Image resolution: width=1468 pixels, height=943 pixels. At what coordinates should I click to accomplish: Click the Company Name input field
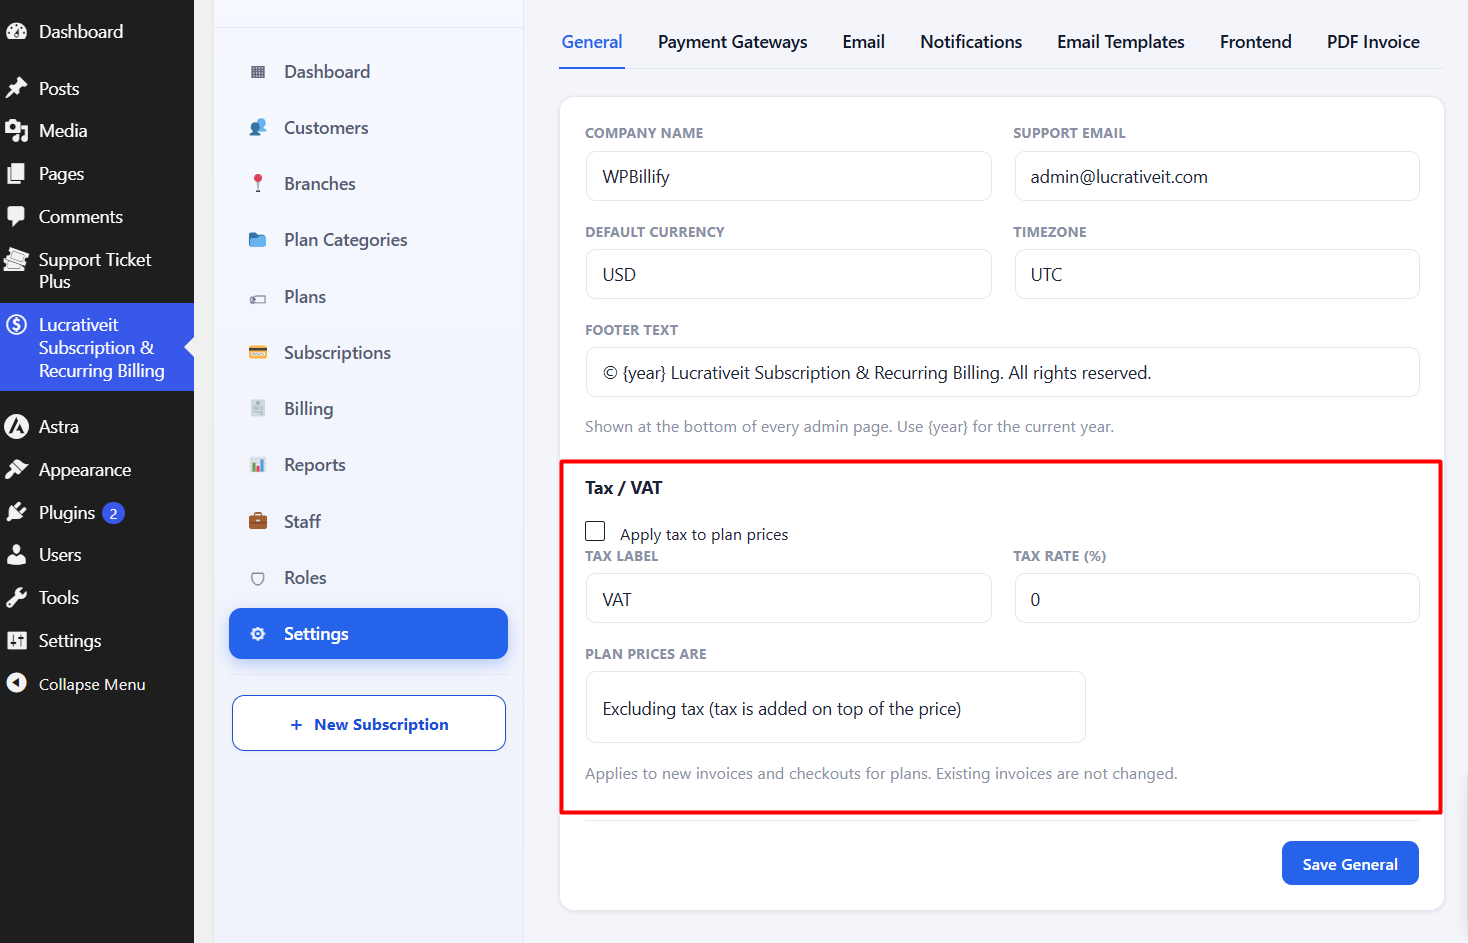click(789, 176)
